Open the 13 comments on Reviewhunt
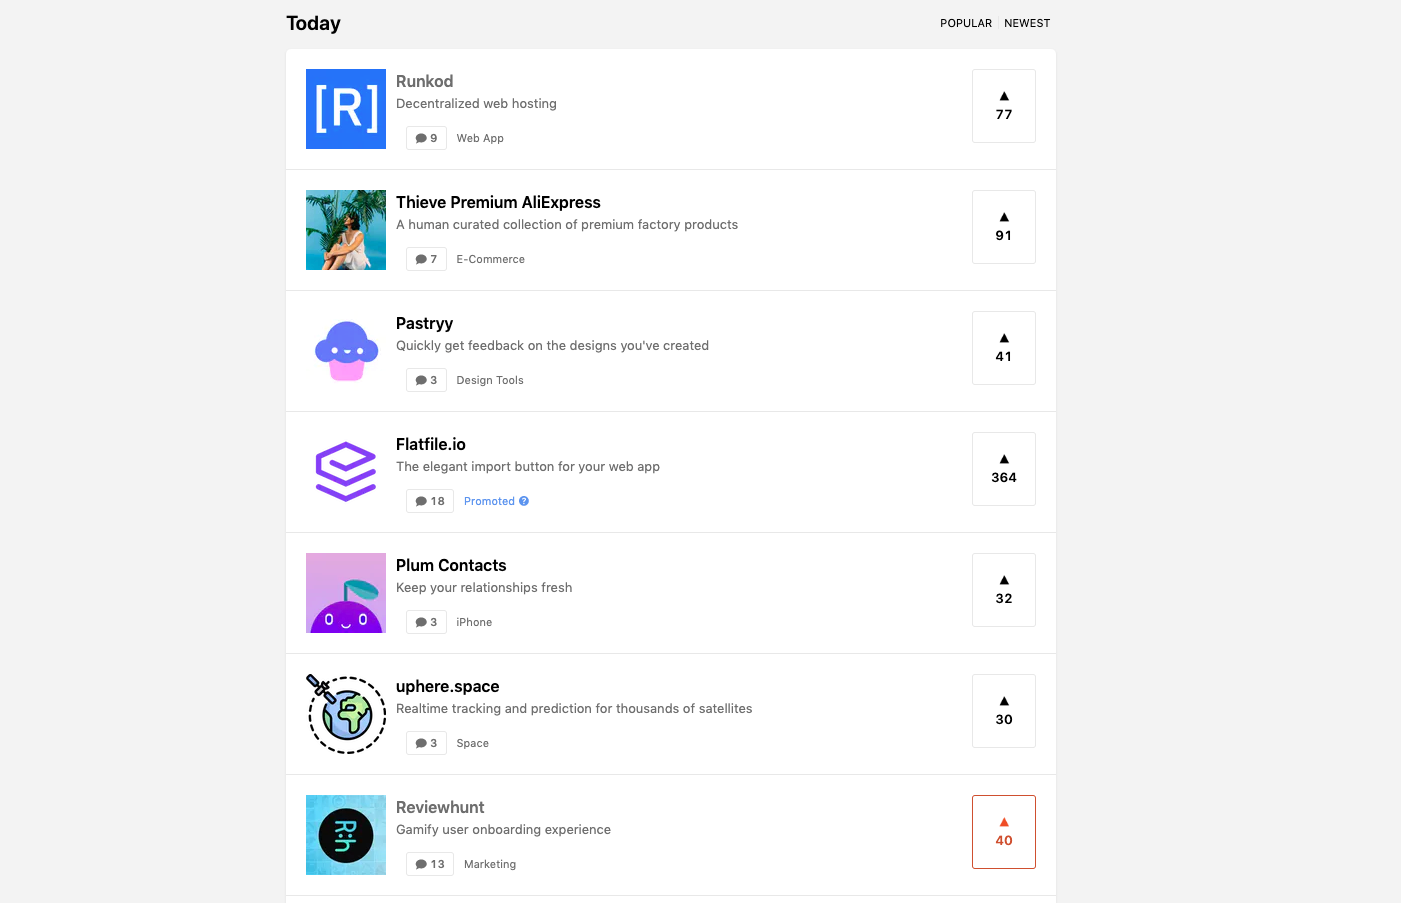 (x=430, y=864)
